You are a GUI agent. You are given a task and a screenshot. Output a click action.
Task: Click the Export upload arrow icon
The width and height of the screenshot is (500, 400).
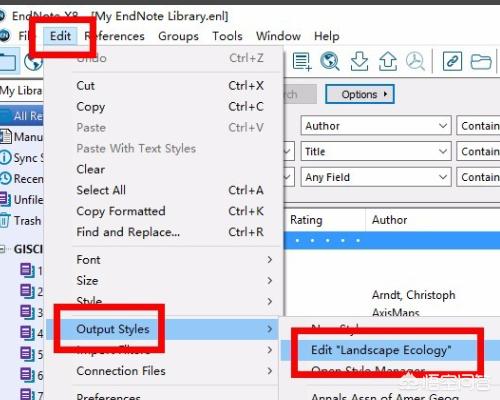point(388,61)
